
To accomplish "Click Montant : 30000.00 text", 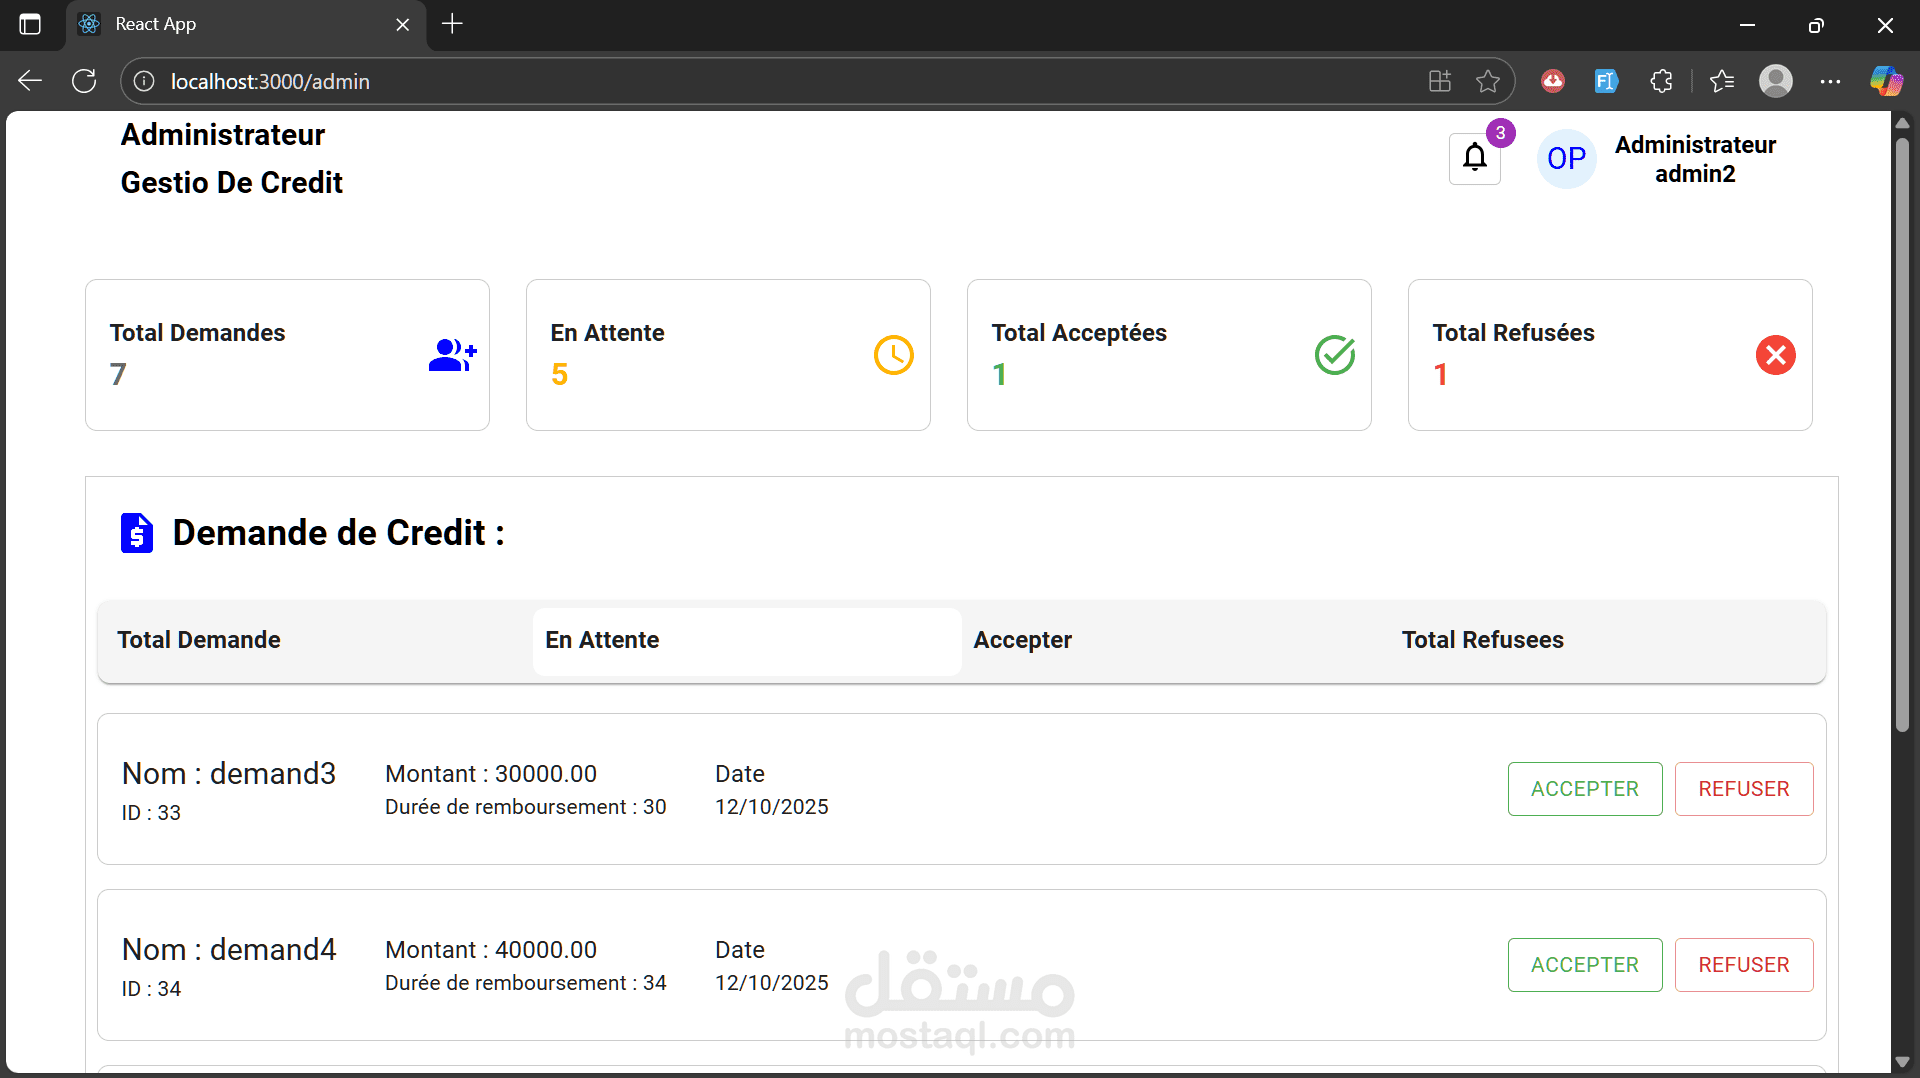I will coord(491,774).
